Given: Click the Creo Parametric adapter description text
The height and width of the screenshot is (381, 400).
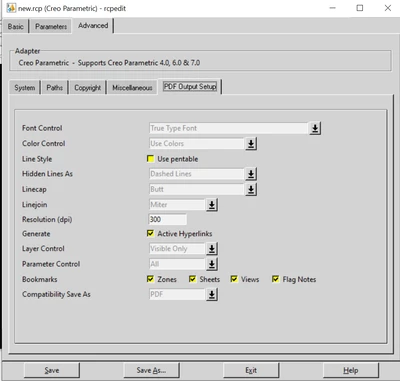Looking at the screenshot, I should [109, 63].
